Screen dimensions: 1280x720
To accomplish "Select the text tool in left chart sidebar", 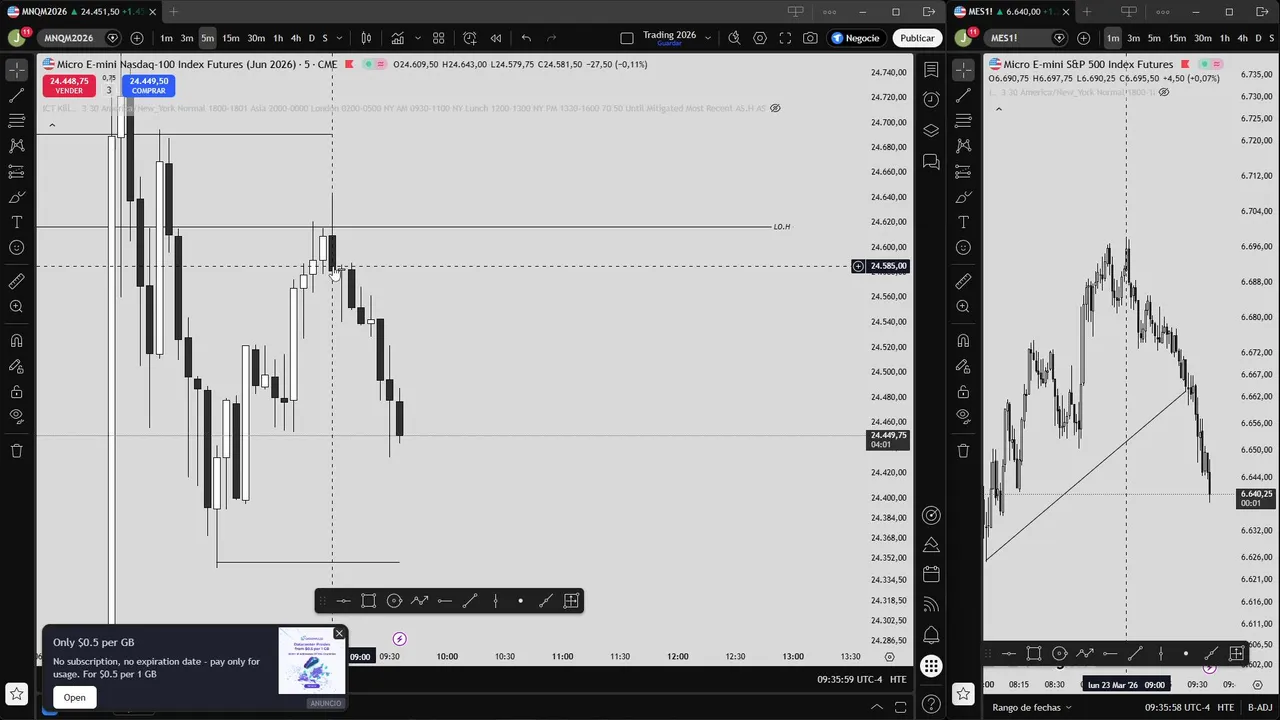I will [16, 222].
